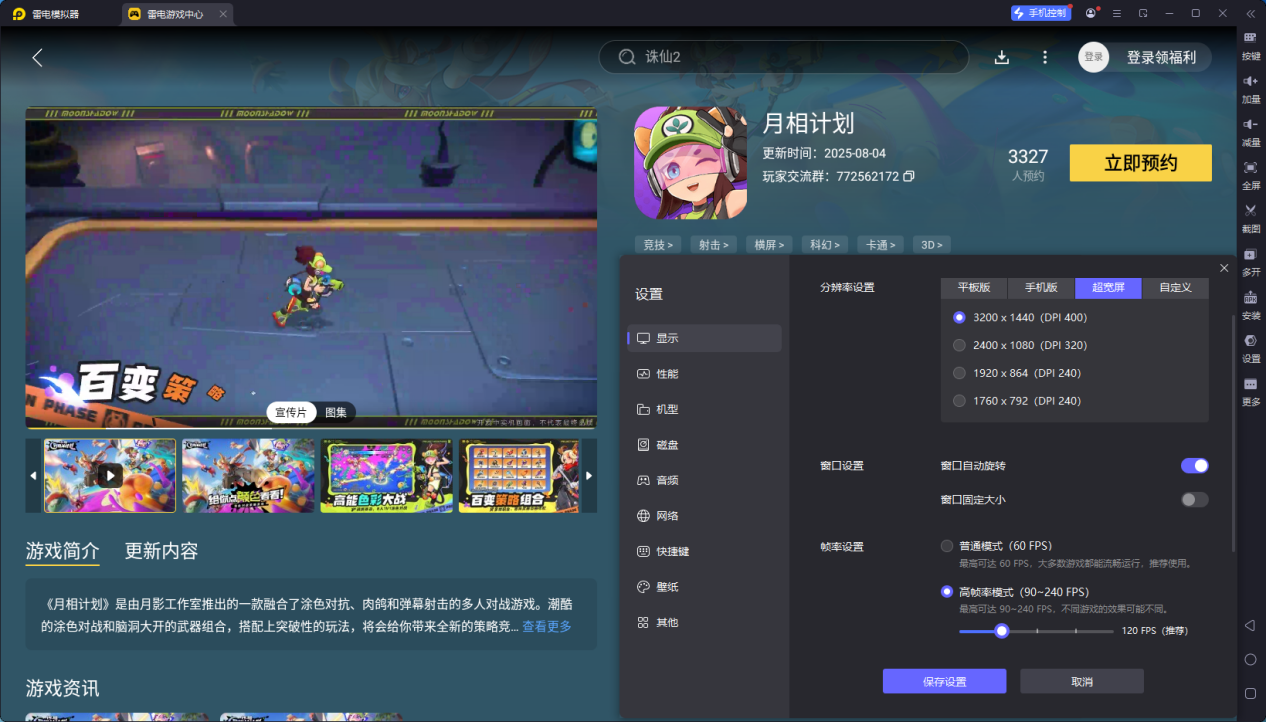Open the 超宽屏 resolution tab
This screenshot has height=722, width=1266.
1108,288
